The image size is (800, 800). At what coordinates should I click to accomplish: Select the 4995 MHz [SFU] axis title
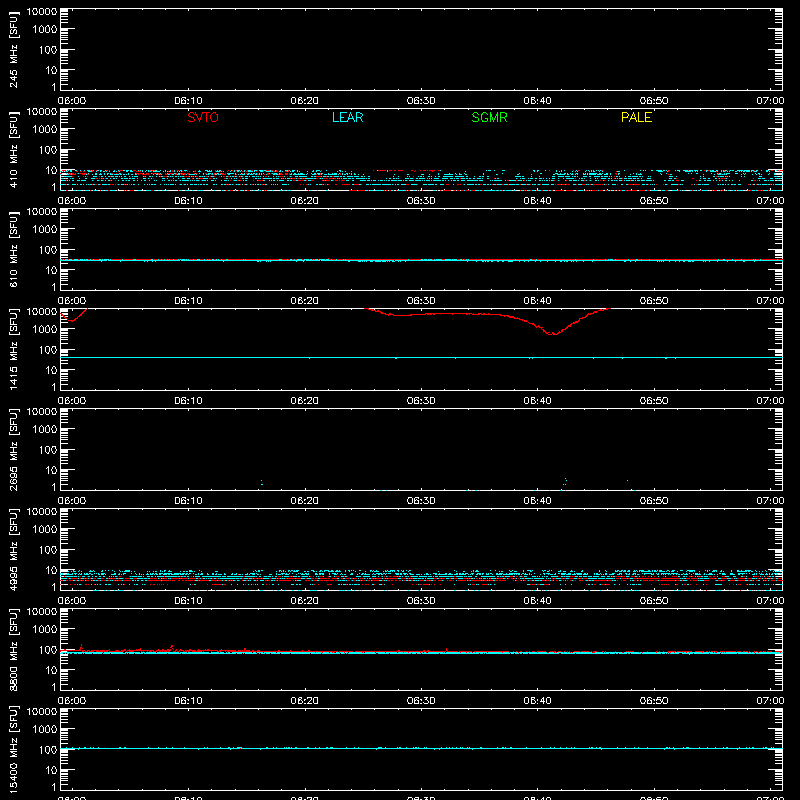click(13, 549)
